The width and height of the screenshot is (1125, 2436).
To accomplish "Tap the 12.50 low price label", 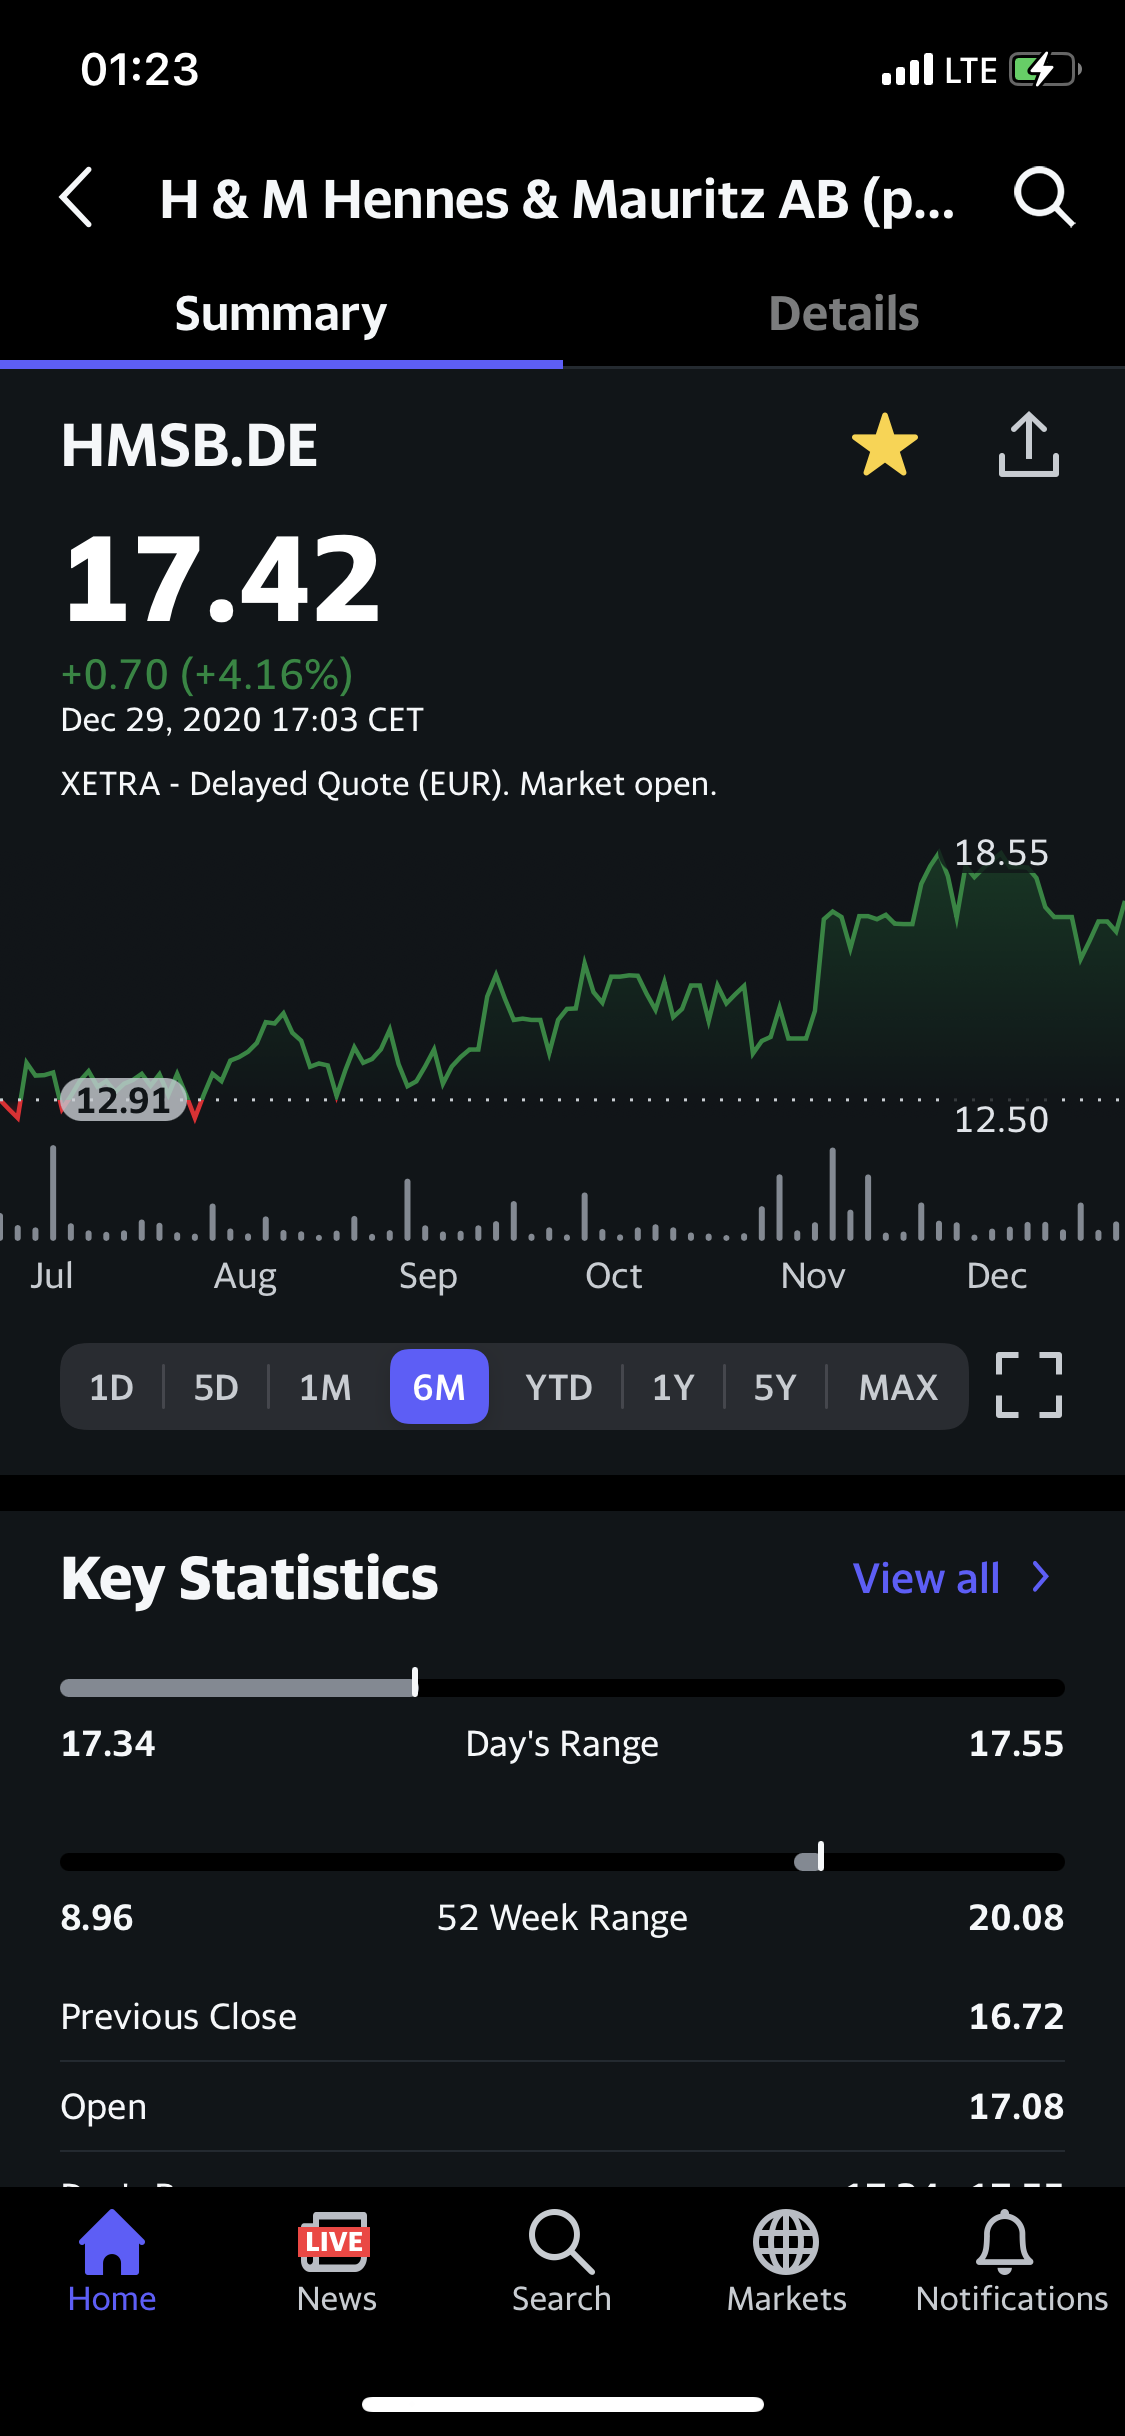I will tap(1001, 1120).
